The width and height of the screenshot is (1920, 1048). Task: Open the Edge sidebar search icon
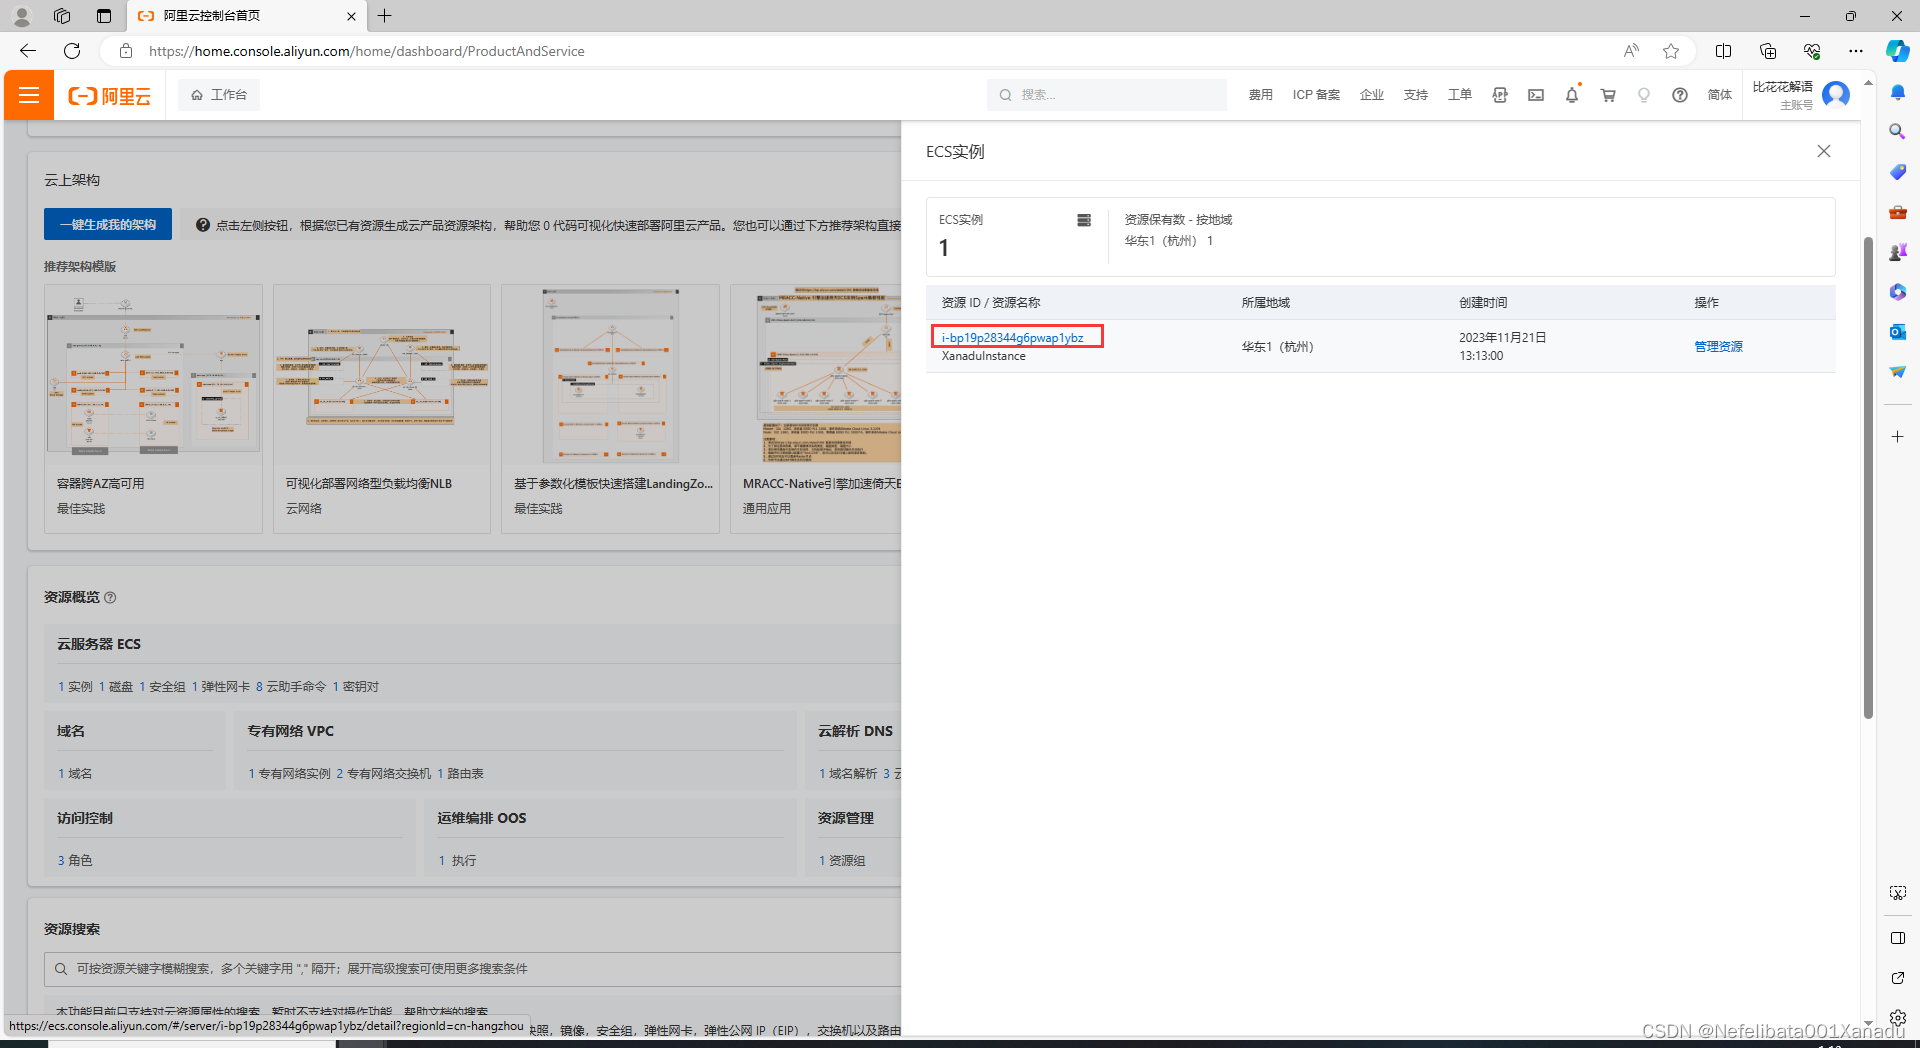1897,132
